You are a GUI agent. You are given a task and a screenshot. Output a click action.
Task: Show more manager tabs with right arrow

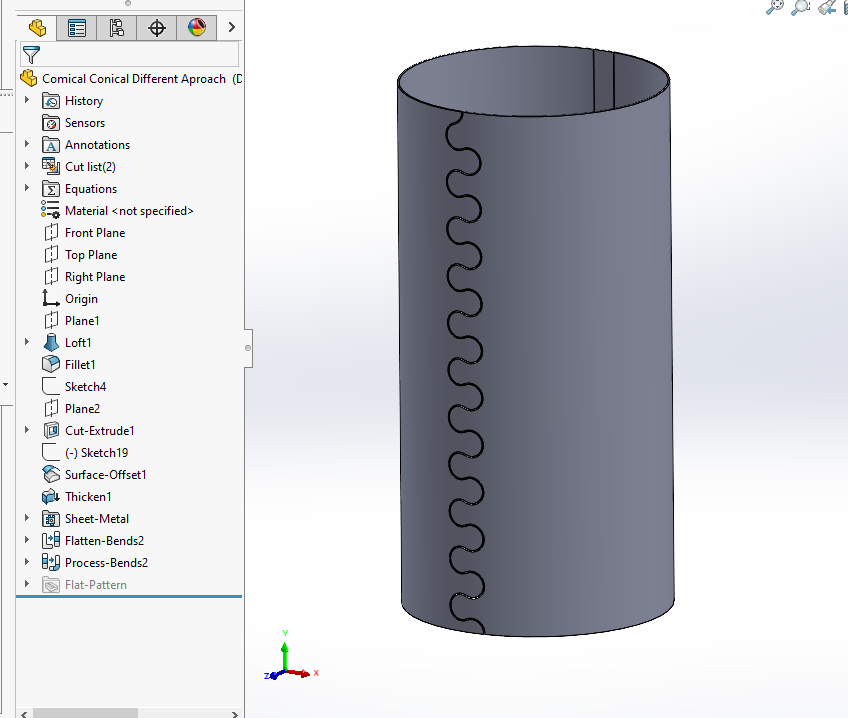point(232,28)
